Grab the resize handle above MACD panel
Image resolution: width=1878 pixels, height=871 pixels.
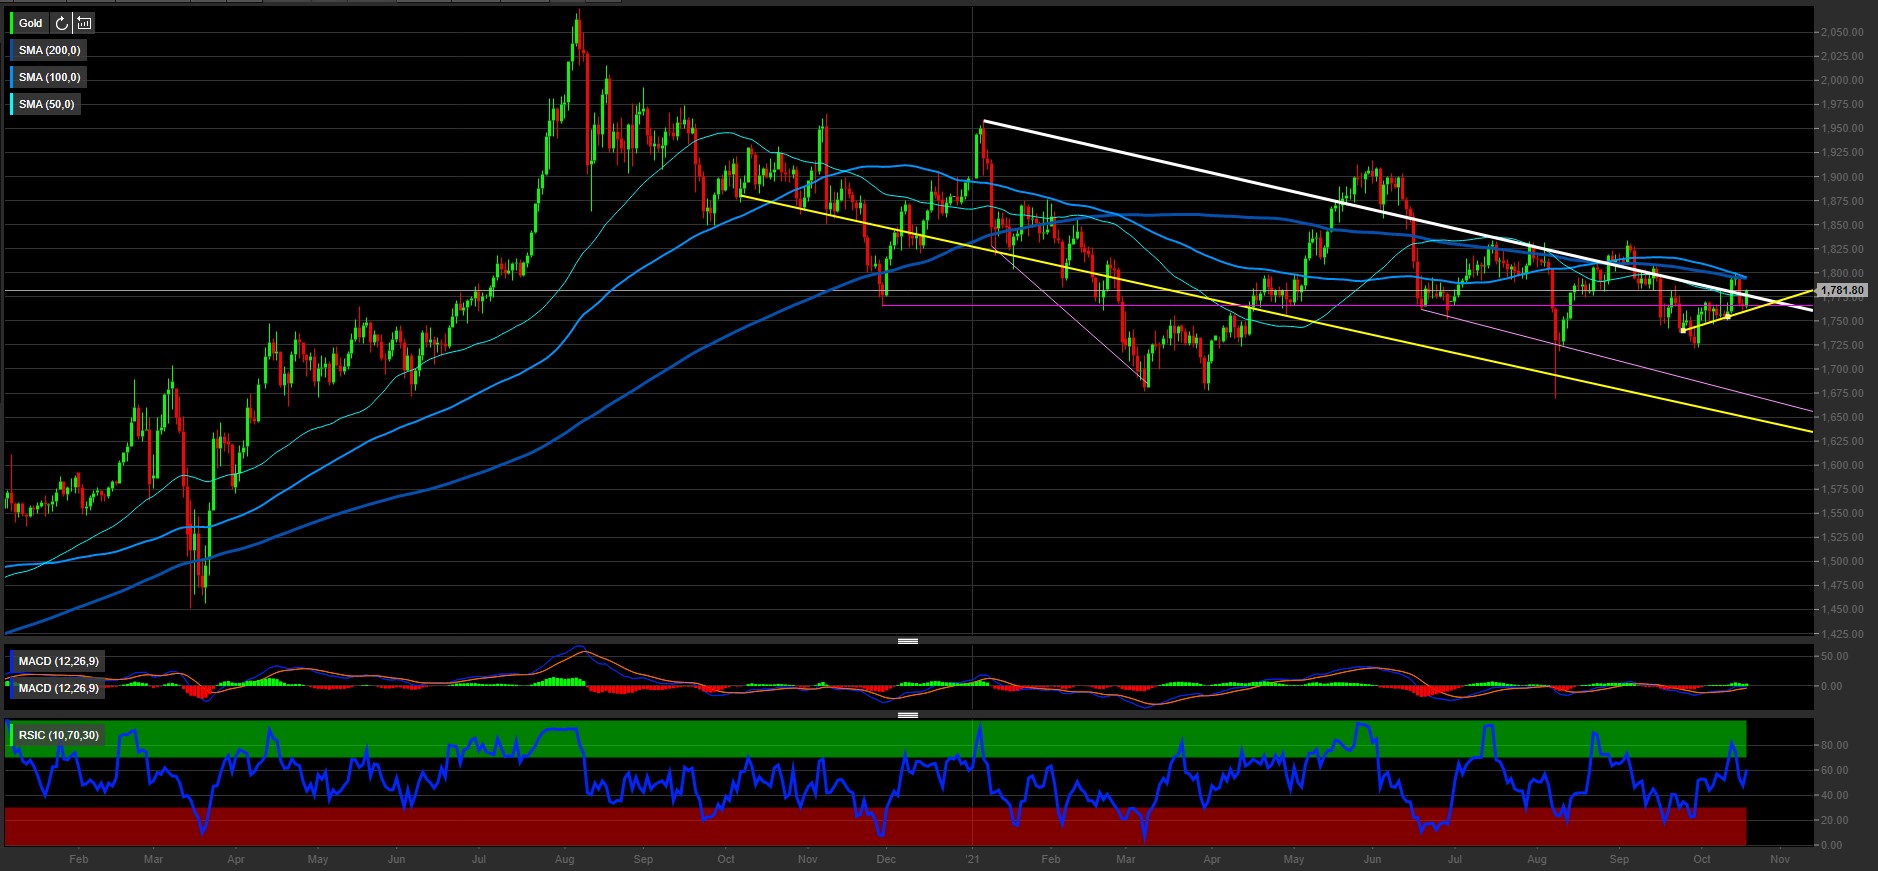(908, 641)
